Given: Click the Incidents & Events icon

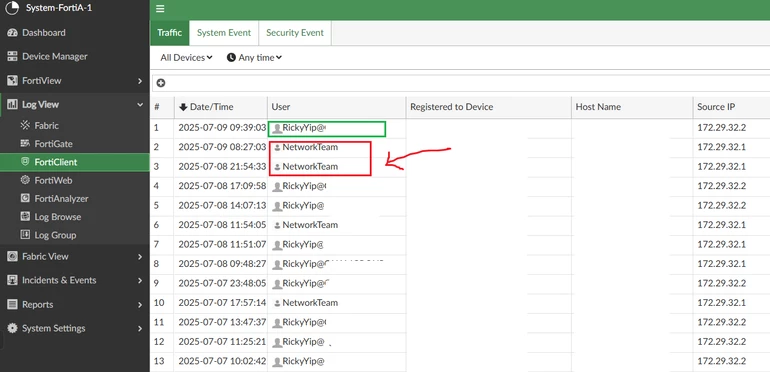Looking at the screenshot, I should coord(12,280).
